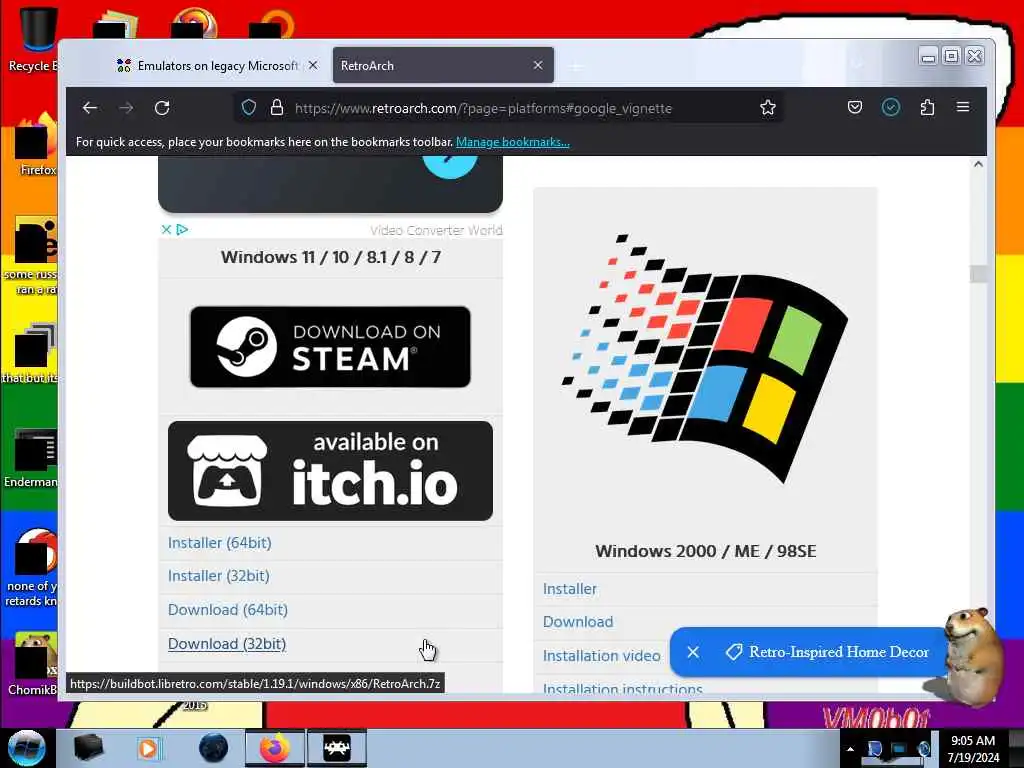This screenshot has width=1024, height=768.
Task: Open media player taskbar icon
Action: (x=148, y=748)
